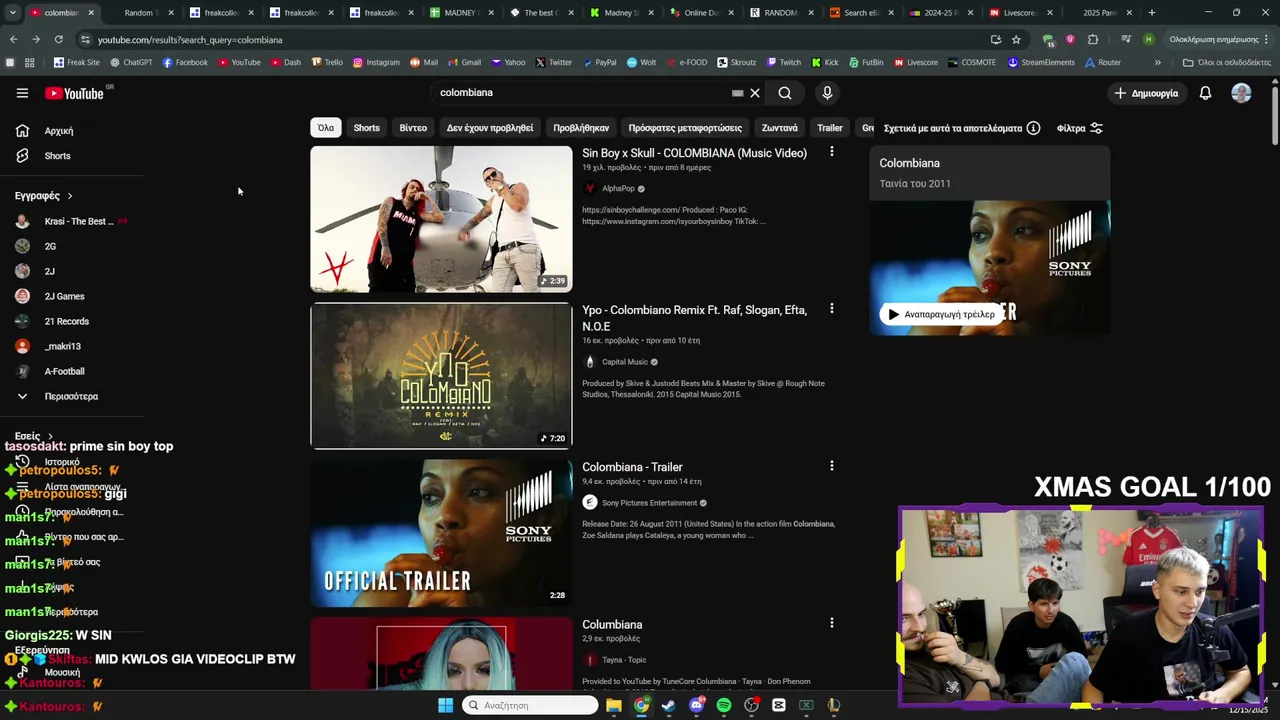This screenshot has height=720, width=1280.
Task: Click the Sin Boy x Skull COLOMBIANA title
Action: click(x=694, y=153)
